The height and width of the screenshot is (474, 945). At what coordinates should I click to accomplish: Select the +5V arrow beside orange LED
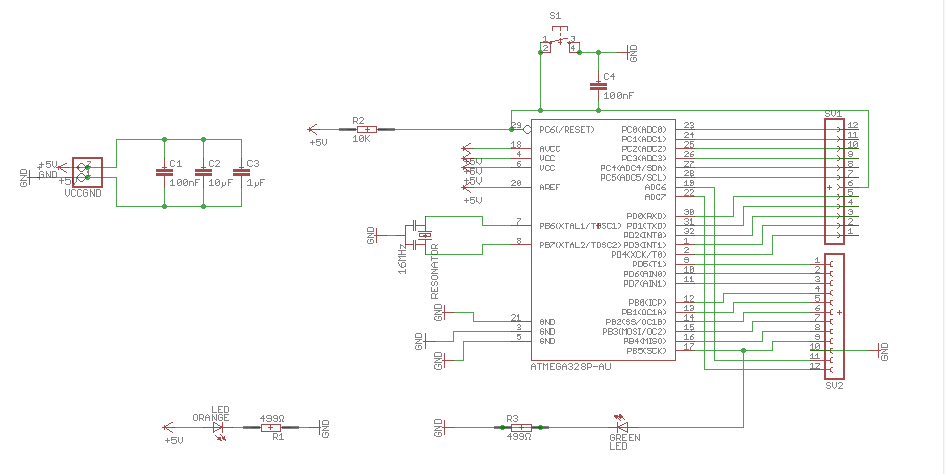point(169,428)
